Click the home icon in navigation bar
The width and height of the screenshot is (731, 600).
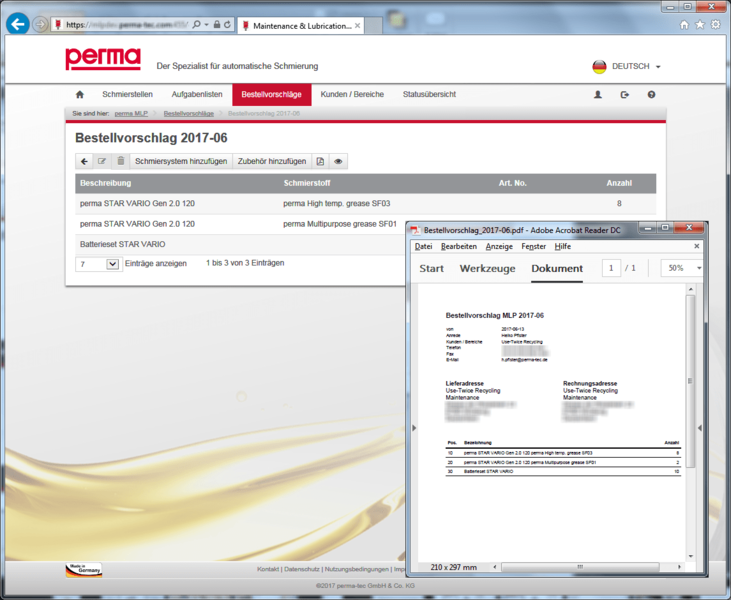click(x=80, y=95)
